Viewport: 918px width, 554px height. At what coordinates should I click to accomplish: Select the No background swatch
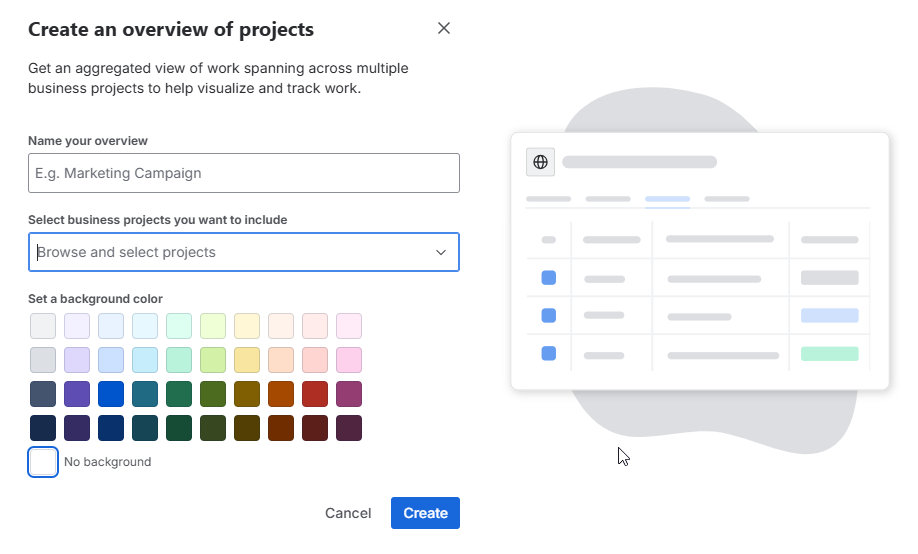tap(43, 462)
